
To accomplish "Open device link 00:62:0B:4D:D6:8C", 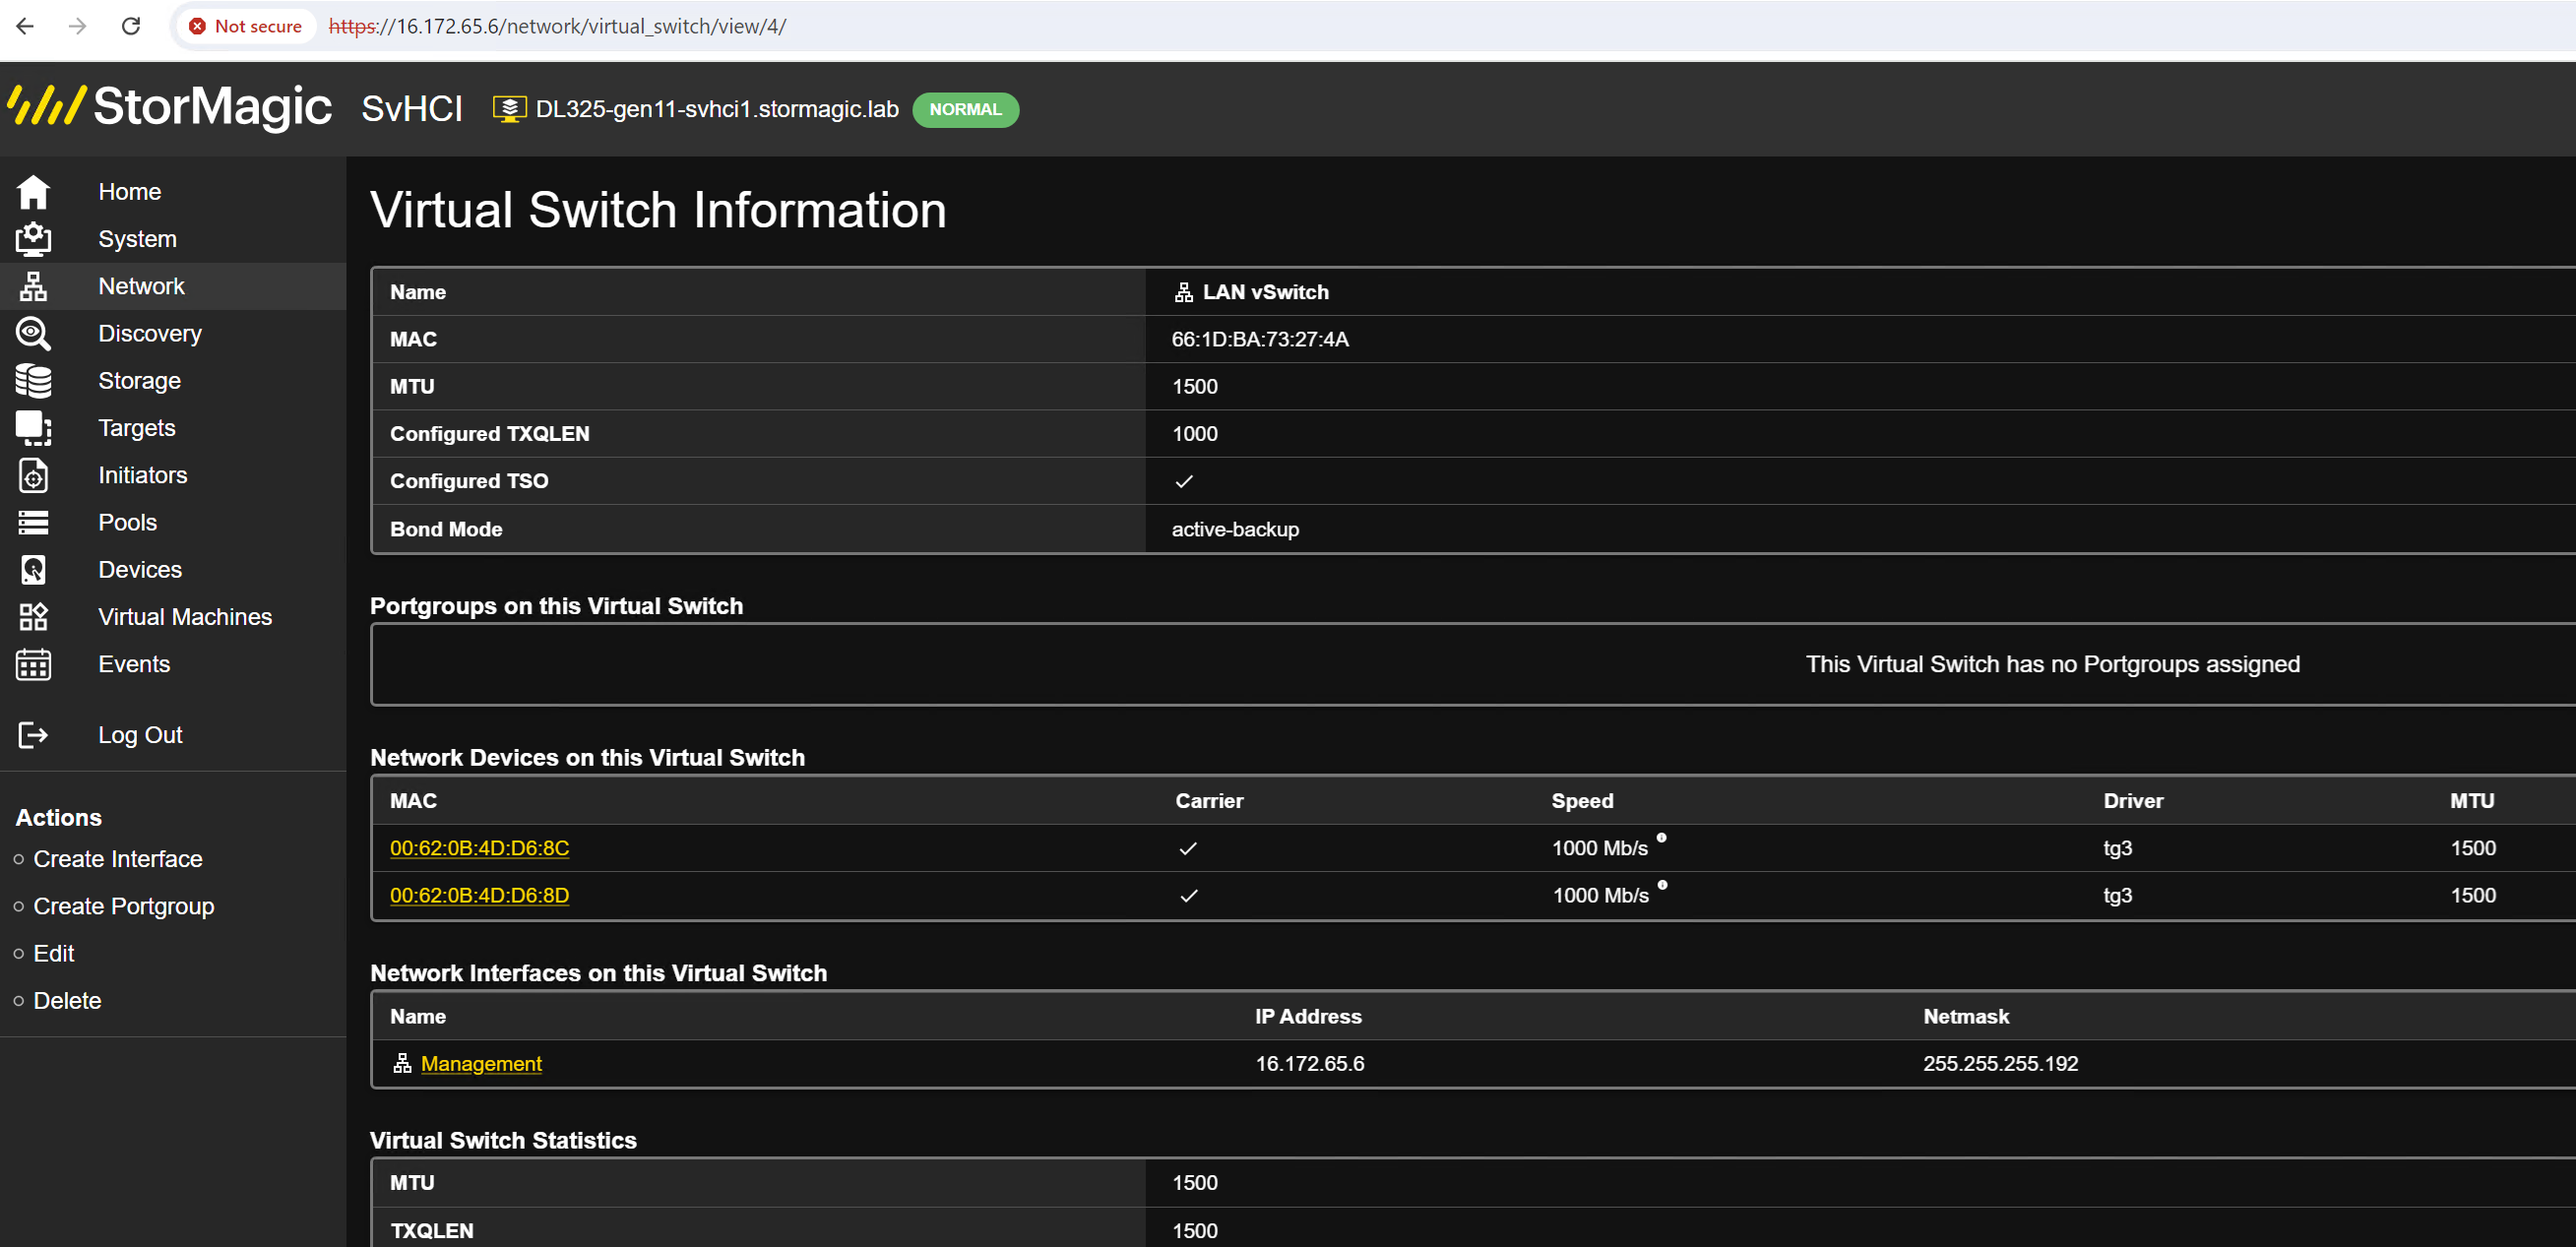I will coord(479,848).
